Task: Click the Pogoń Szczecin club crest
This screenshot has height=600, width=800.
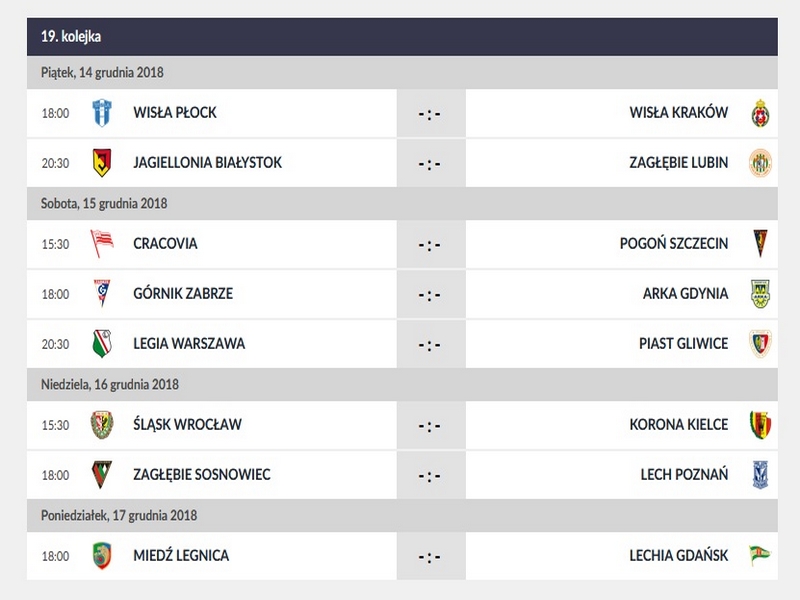Action: 761,243
